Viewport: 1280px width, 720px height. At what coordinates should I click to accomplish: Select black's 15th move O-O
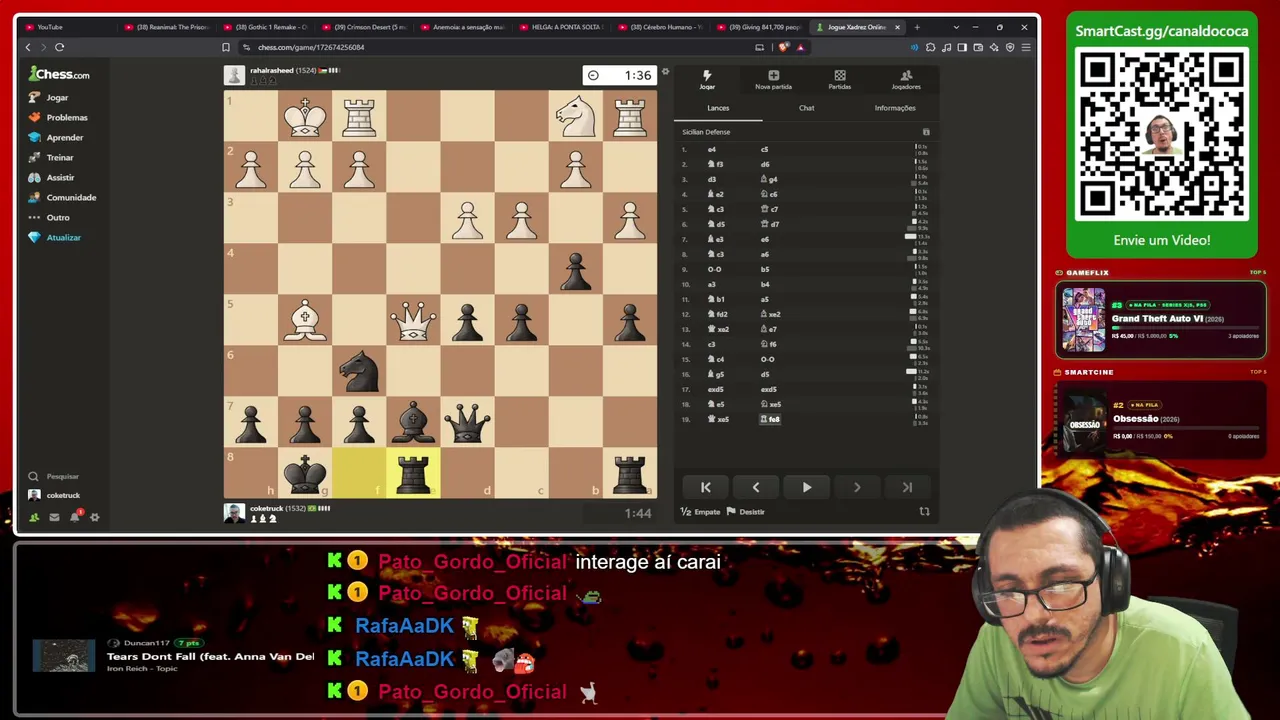(x=768, y=359)
